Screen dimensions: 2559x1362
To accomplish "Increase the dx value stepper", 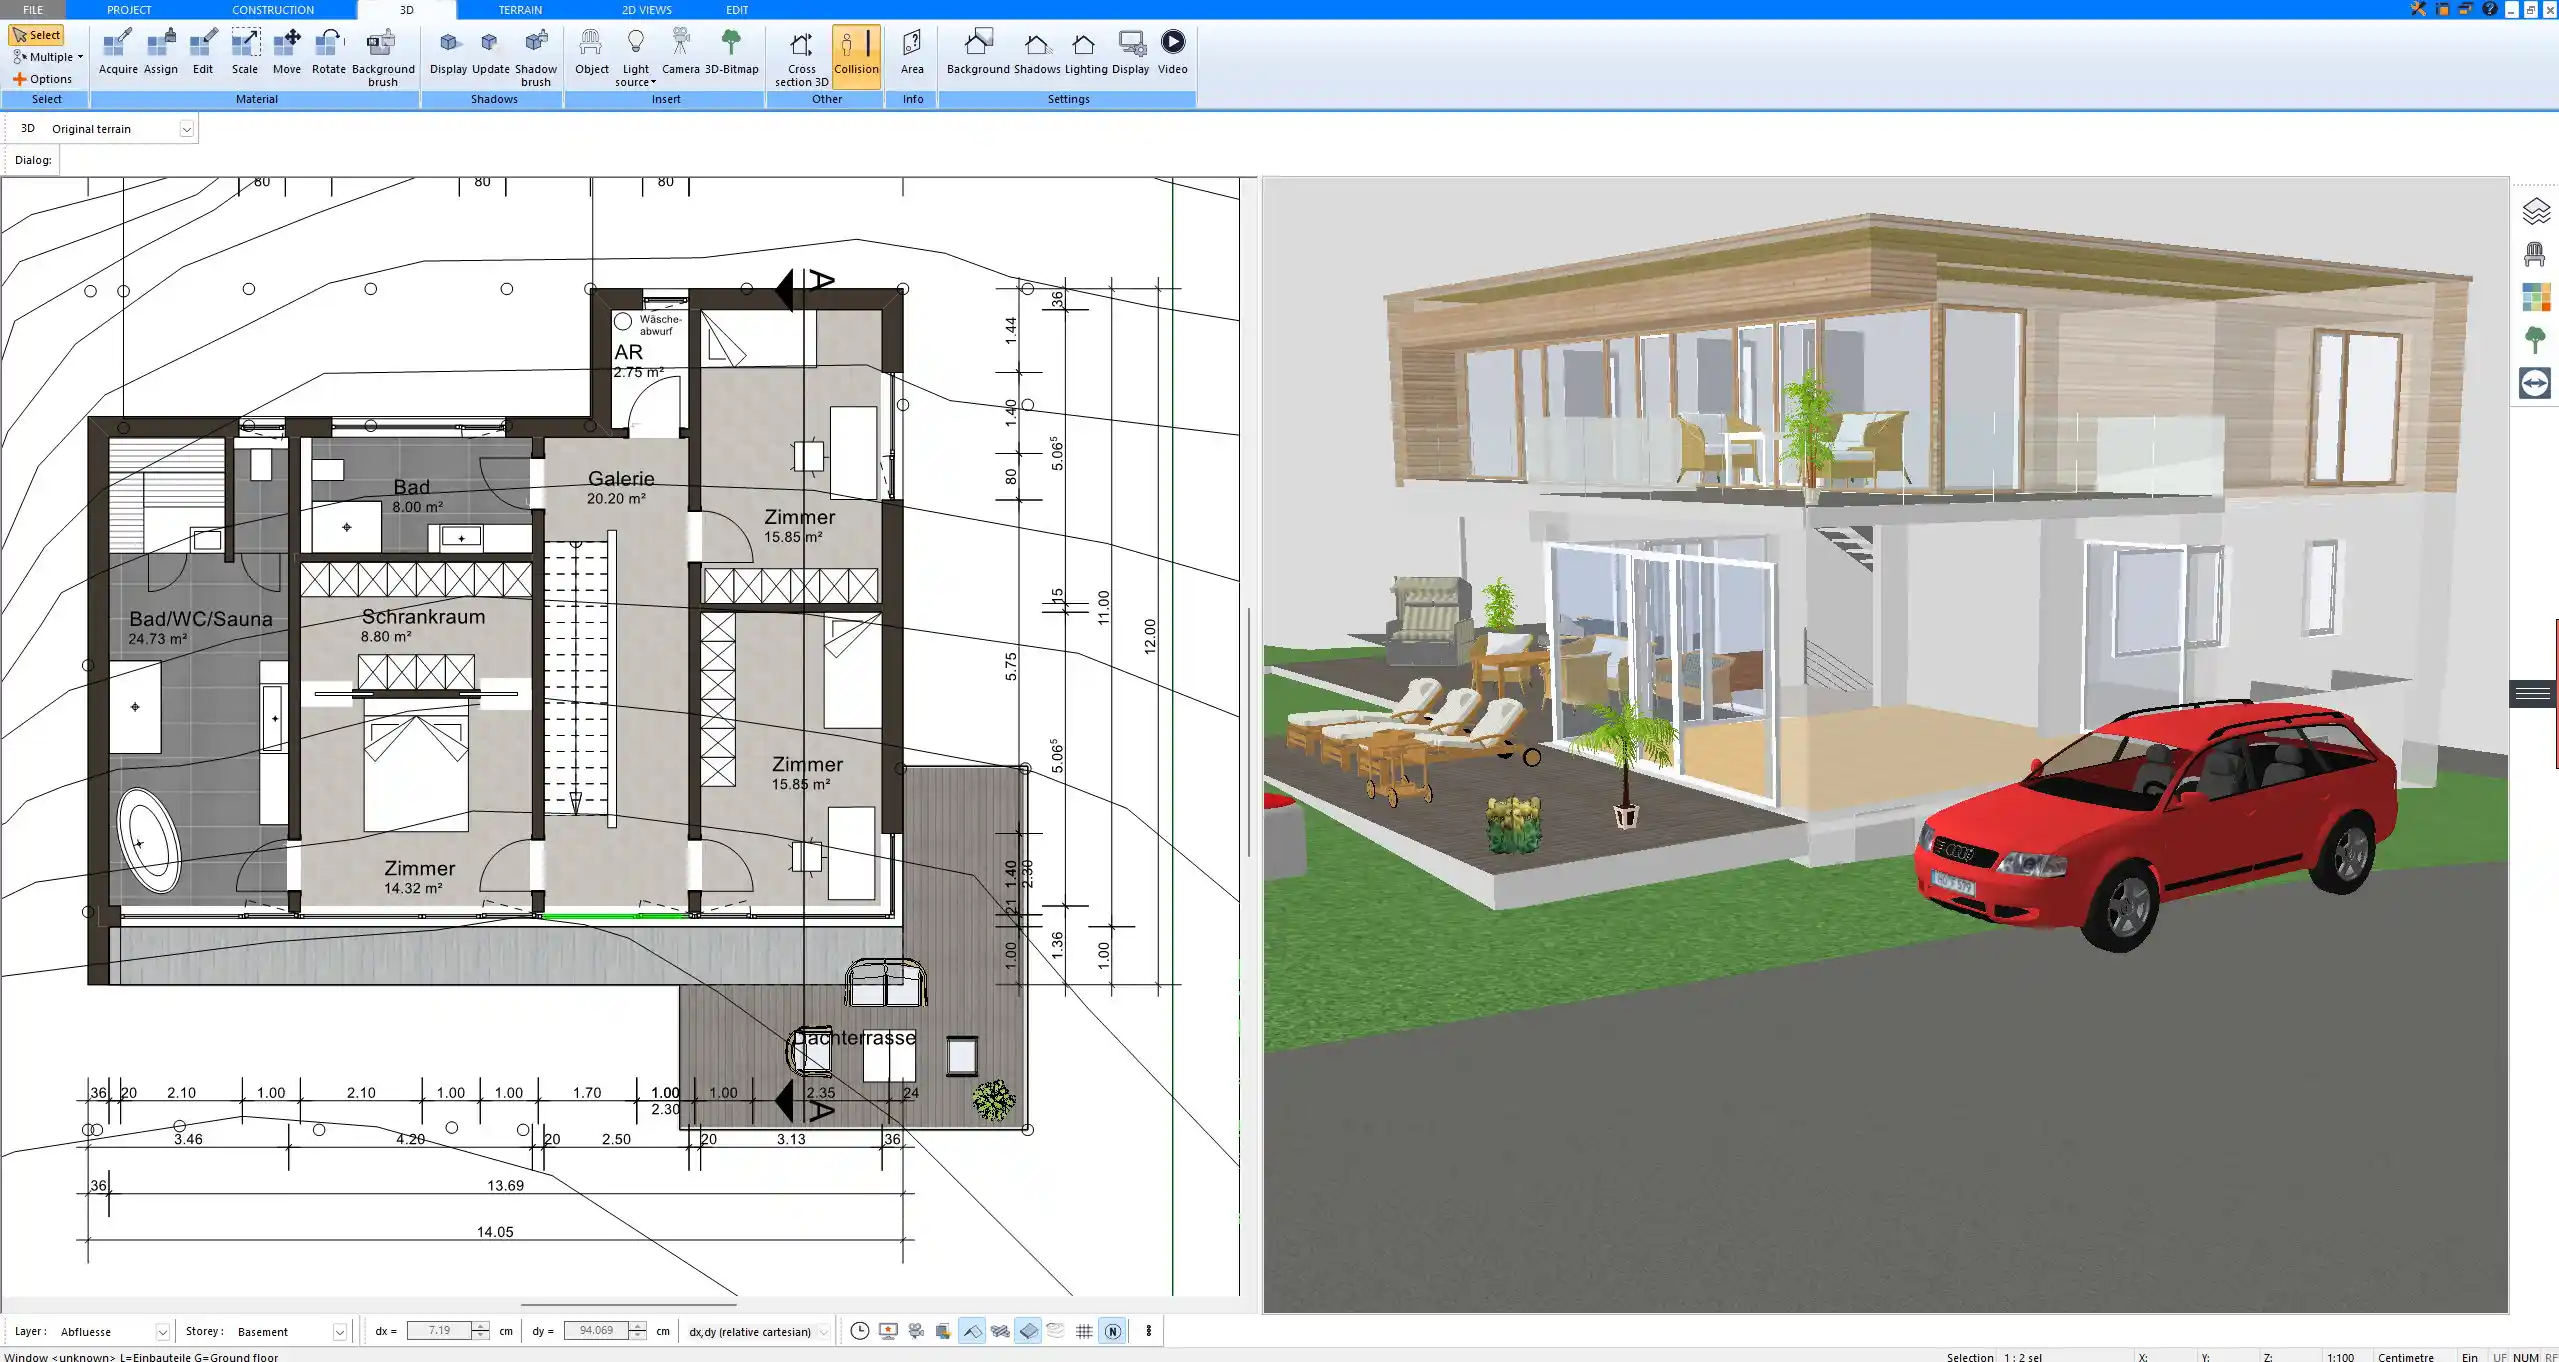I will coord(481,1326).
